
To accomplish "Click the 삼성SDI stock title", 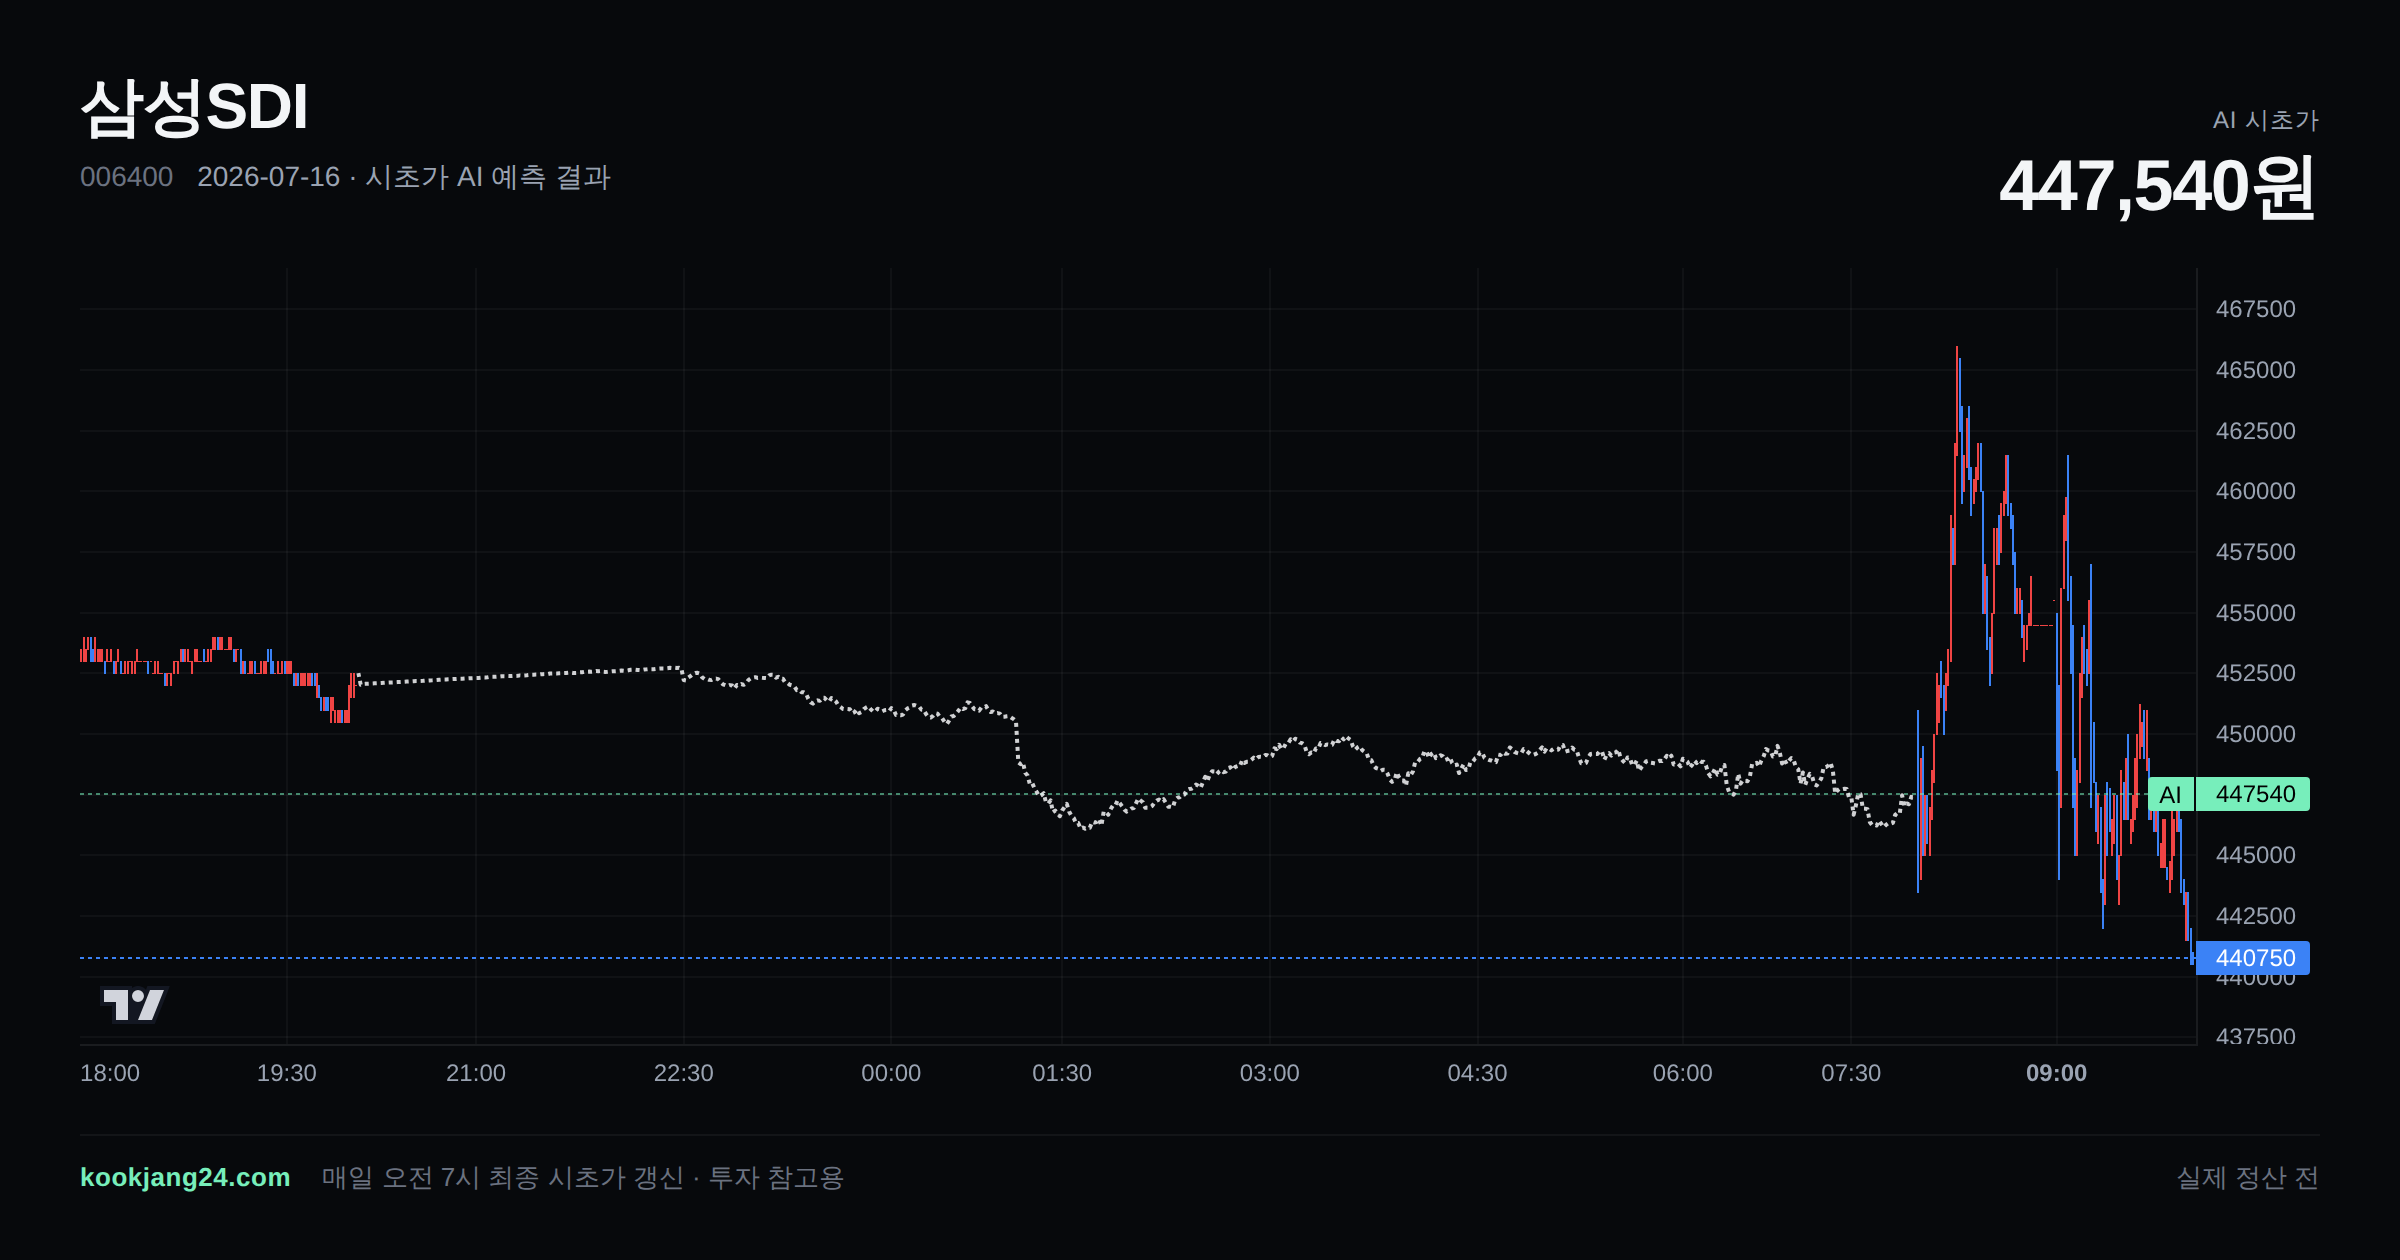I will [194, 107].
